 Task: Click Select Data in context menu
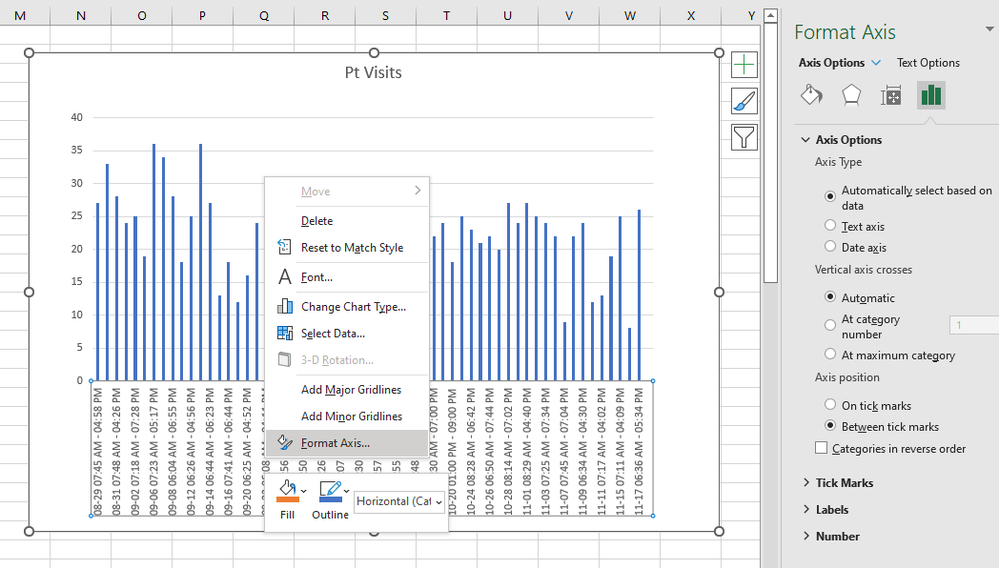pyautogui.click(x=333, y=333)
